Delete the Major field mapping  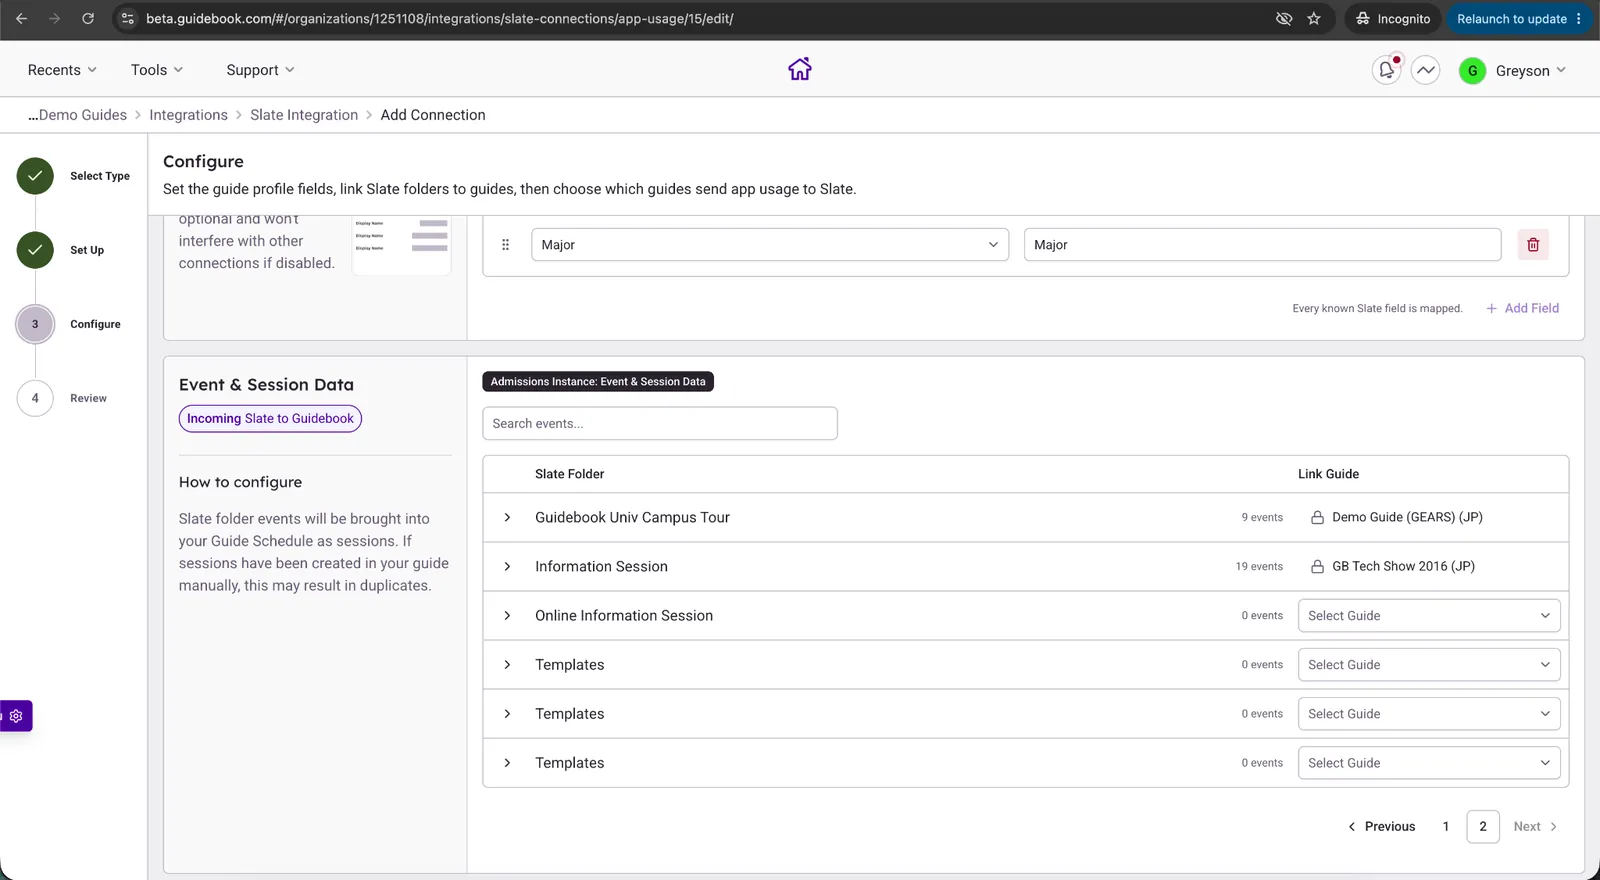pyautogui.click(x=1533, y=244)
